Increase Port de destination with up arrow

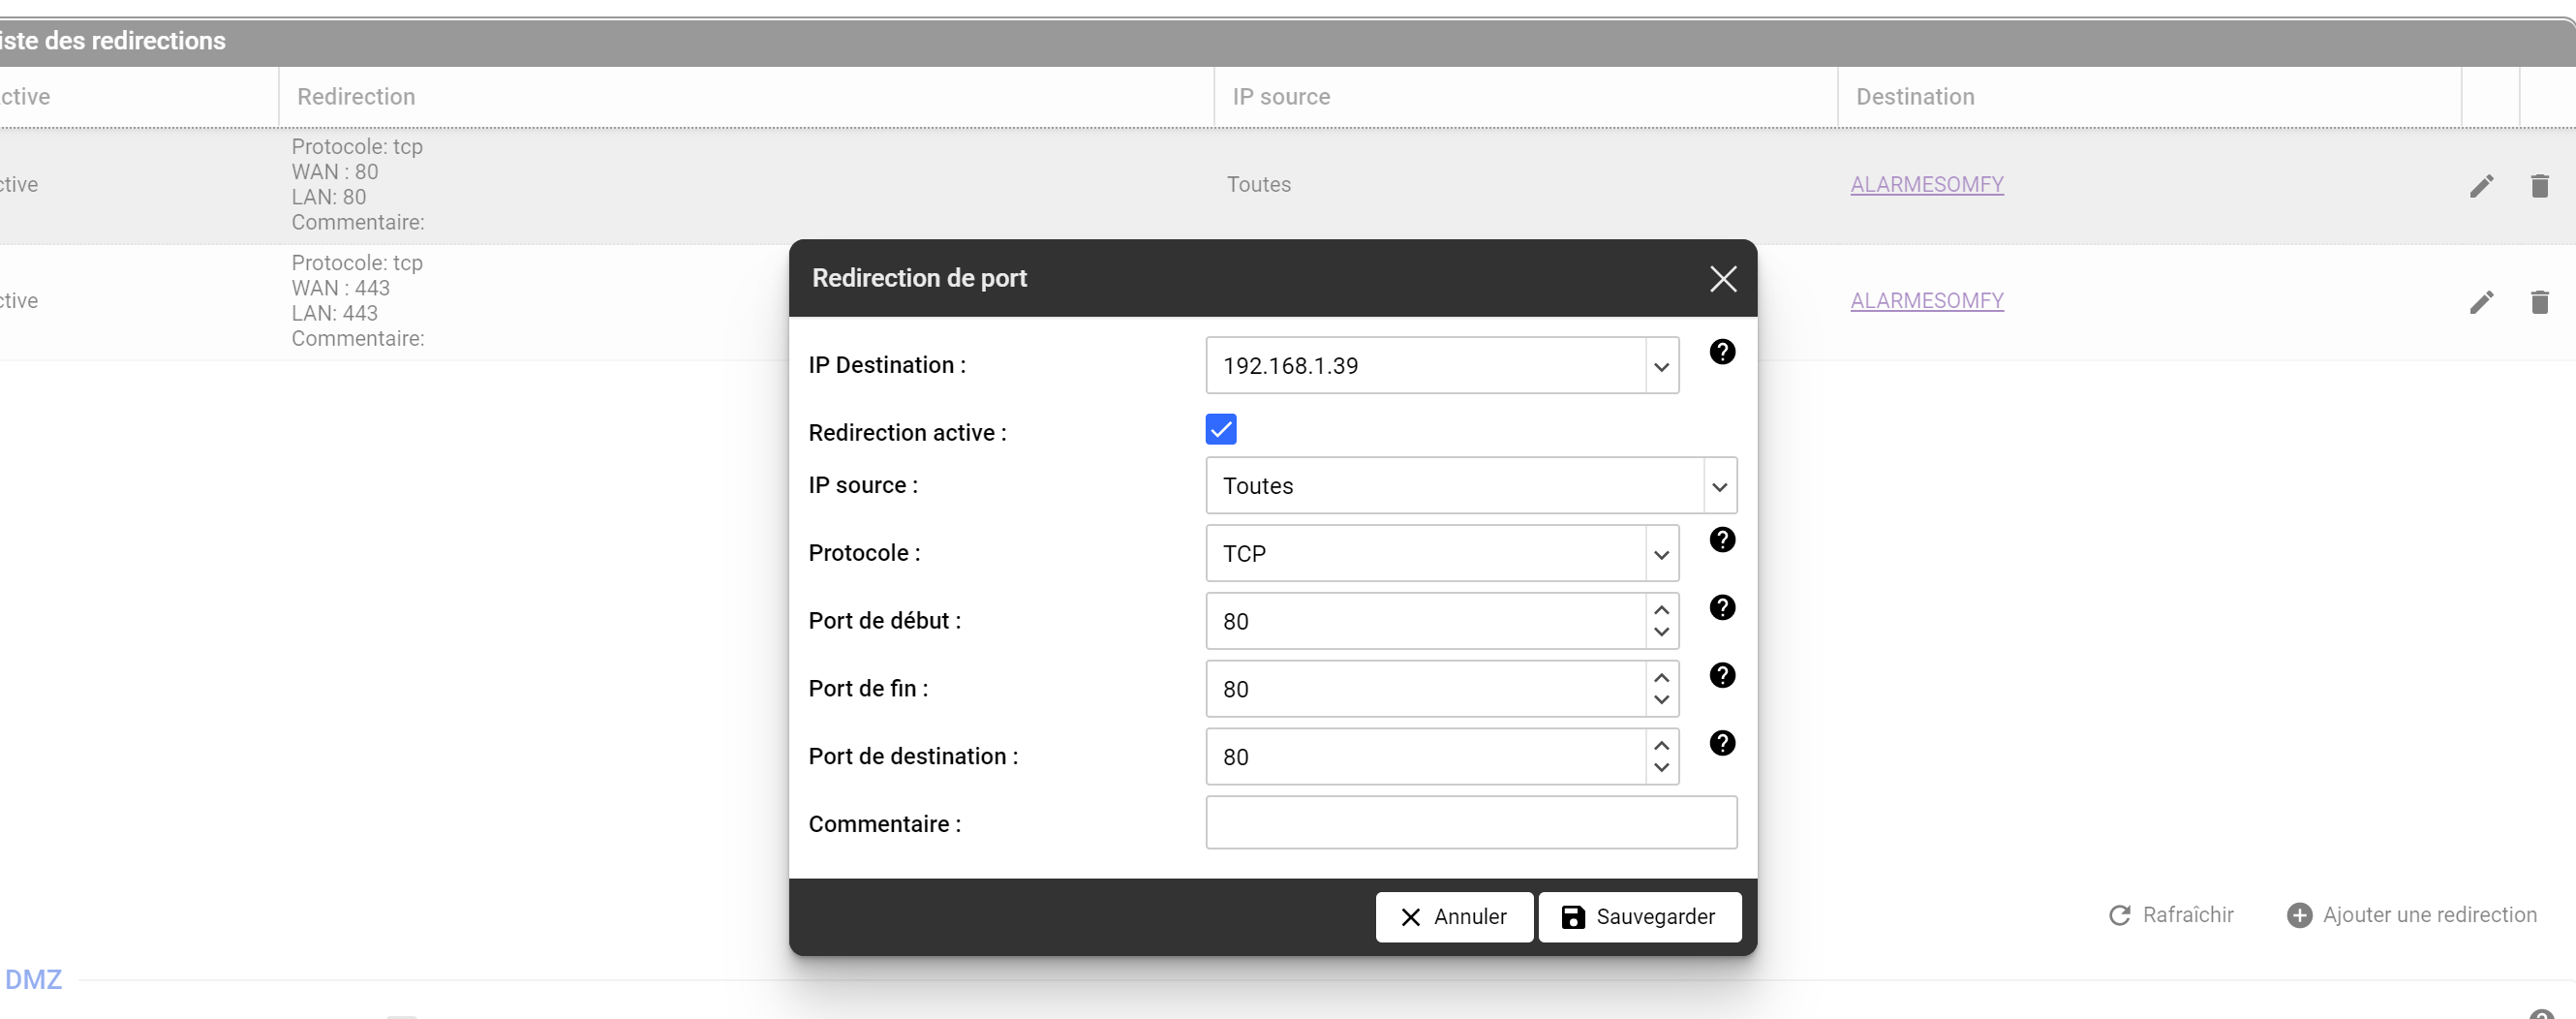point(1661,746)
